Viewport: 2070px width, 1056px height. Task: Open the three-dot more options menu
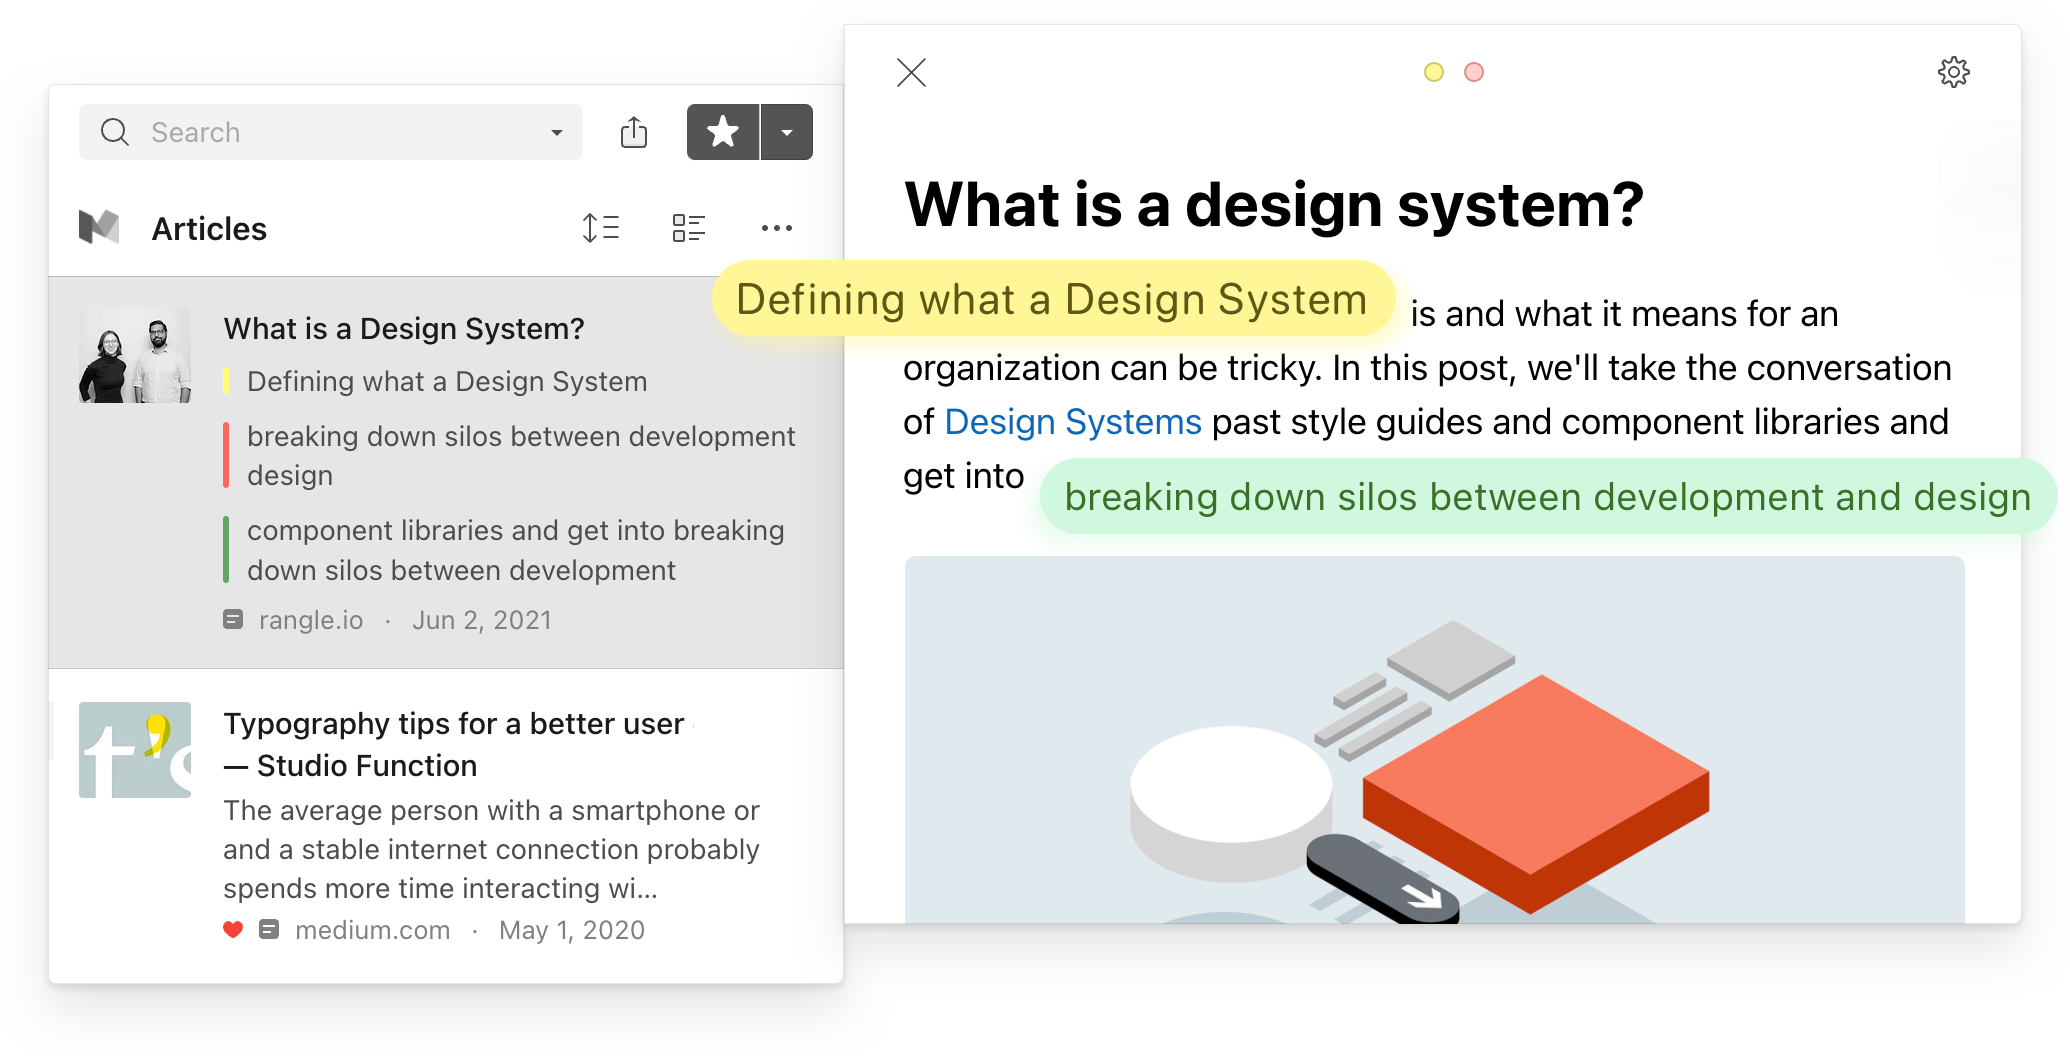[776, 228]
